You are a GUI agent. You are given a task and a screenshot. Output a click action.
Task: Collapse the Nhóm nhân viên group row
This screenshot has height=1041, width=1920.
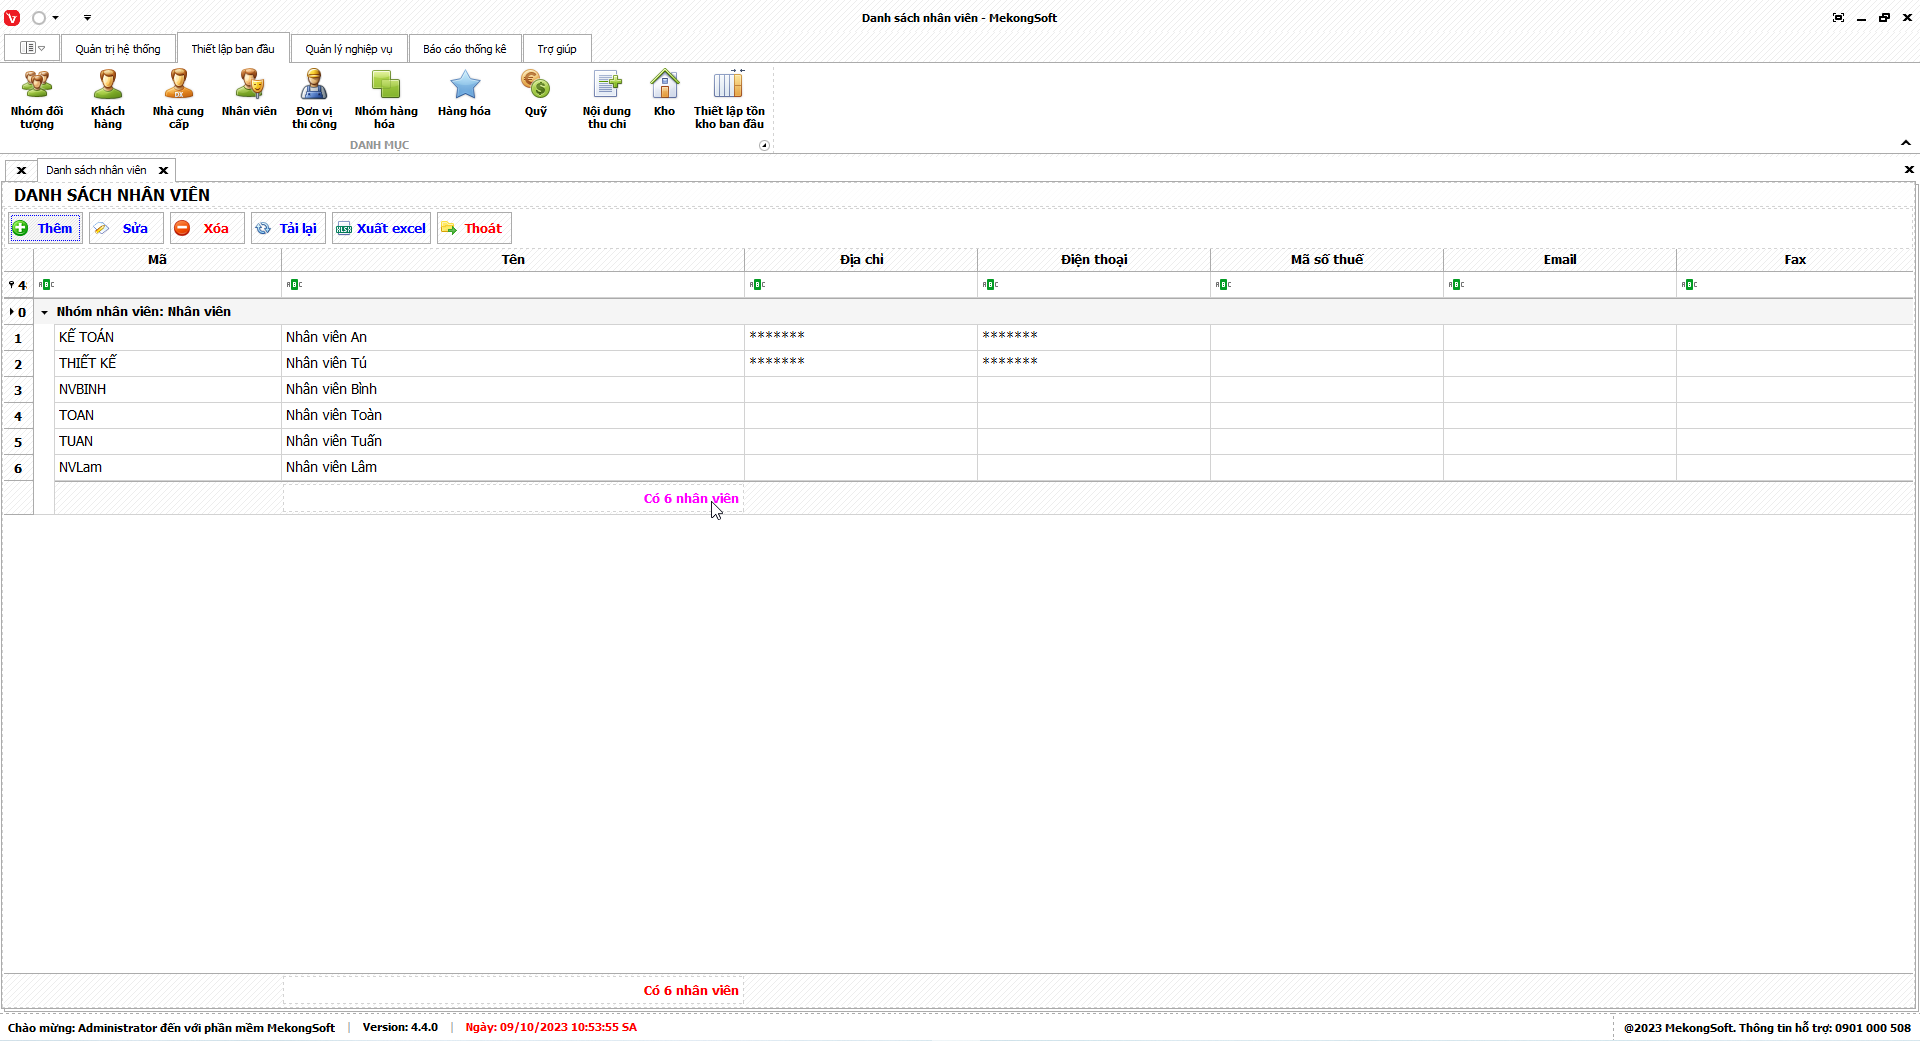tap(44, 312)
